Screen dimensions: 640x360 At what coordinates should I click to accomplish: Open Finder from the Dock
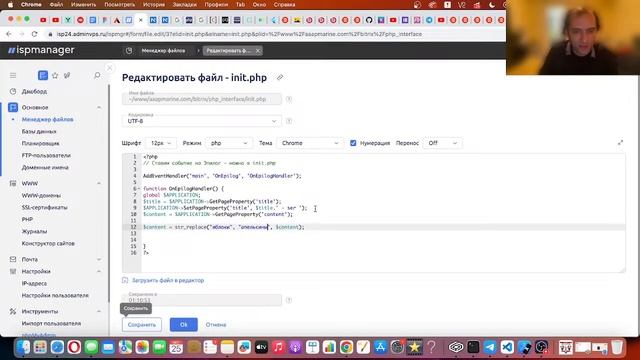coord(23,347)
